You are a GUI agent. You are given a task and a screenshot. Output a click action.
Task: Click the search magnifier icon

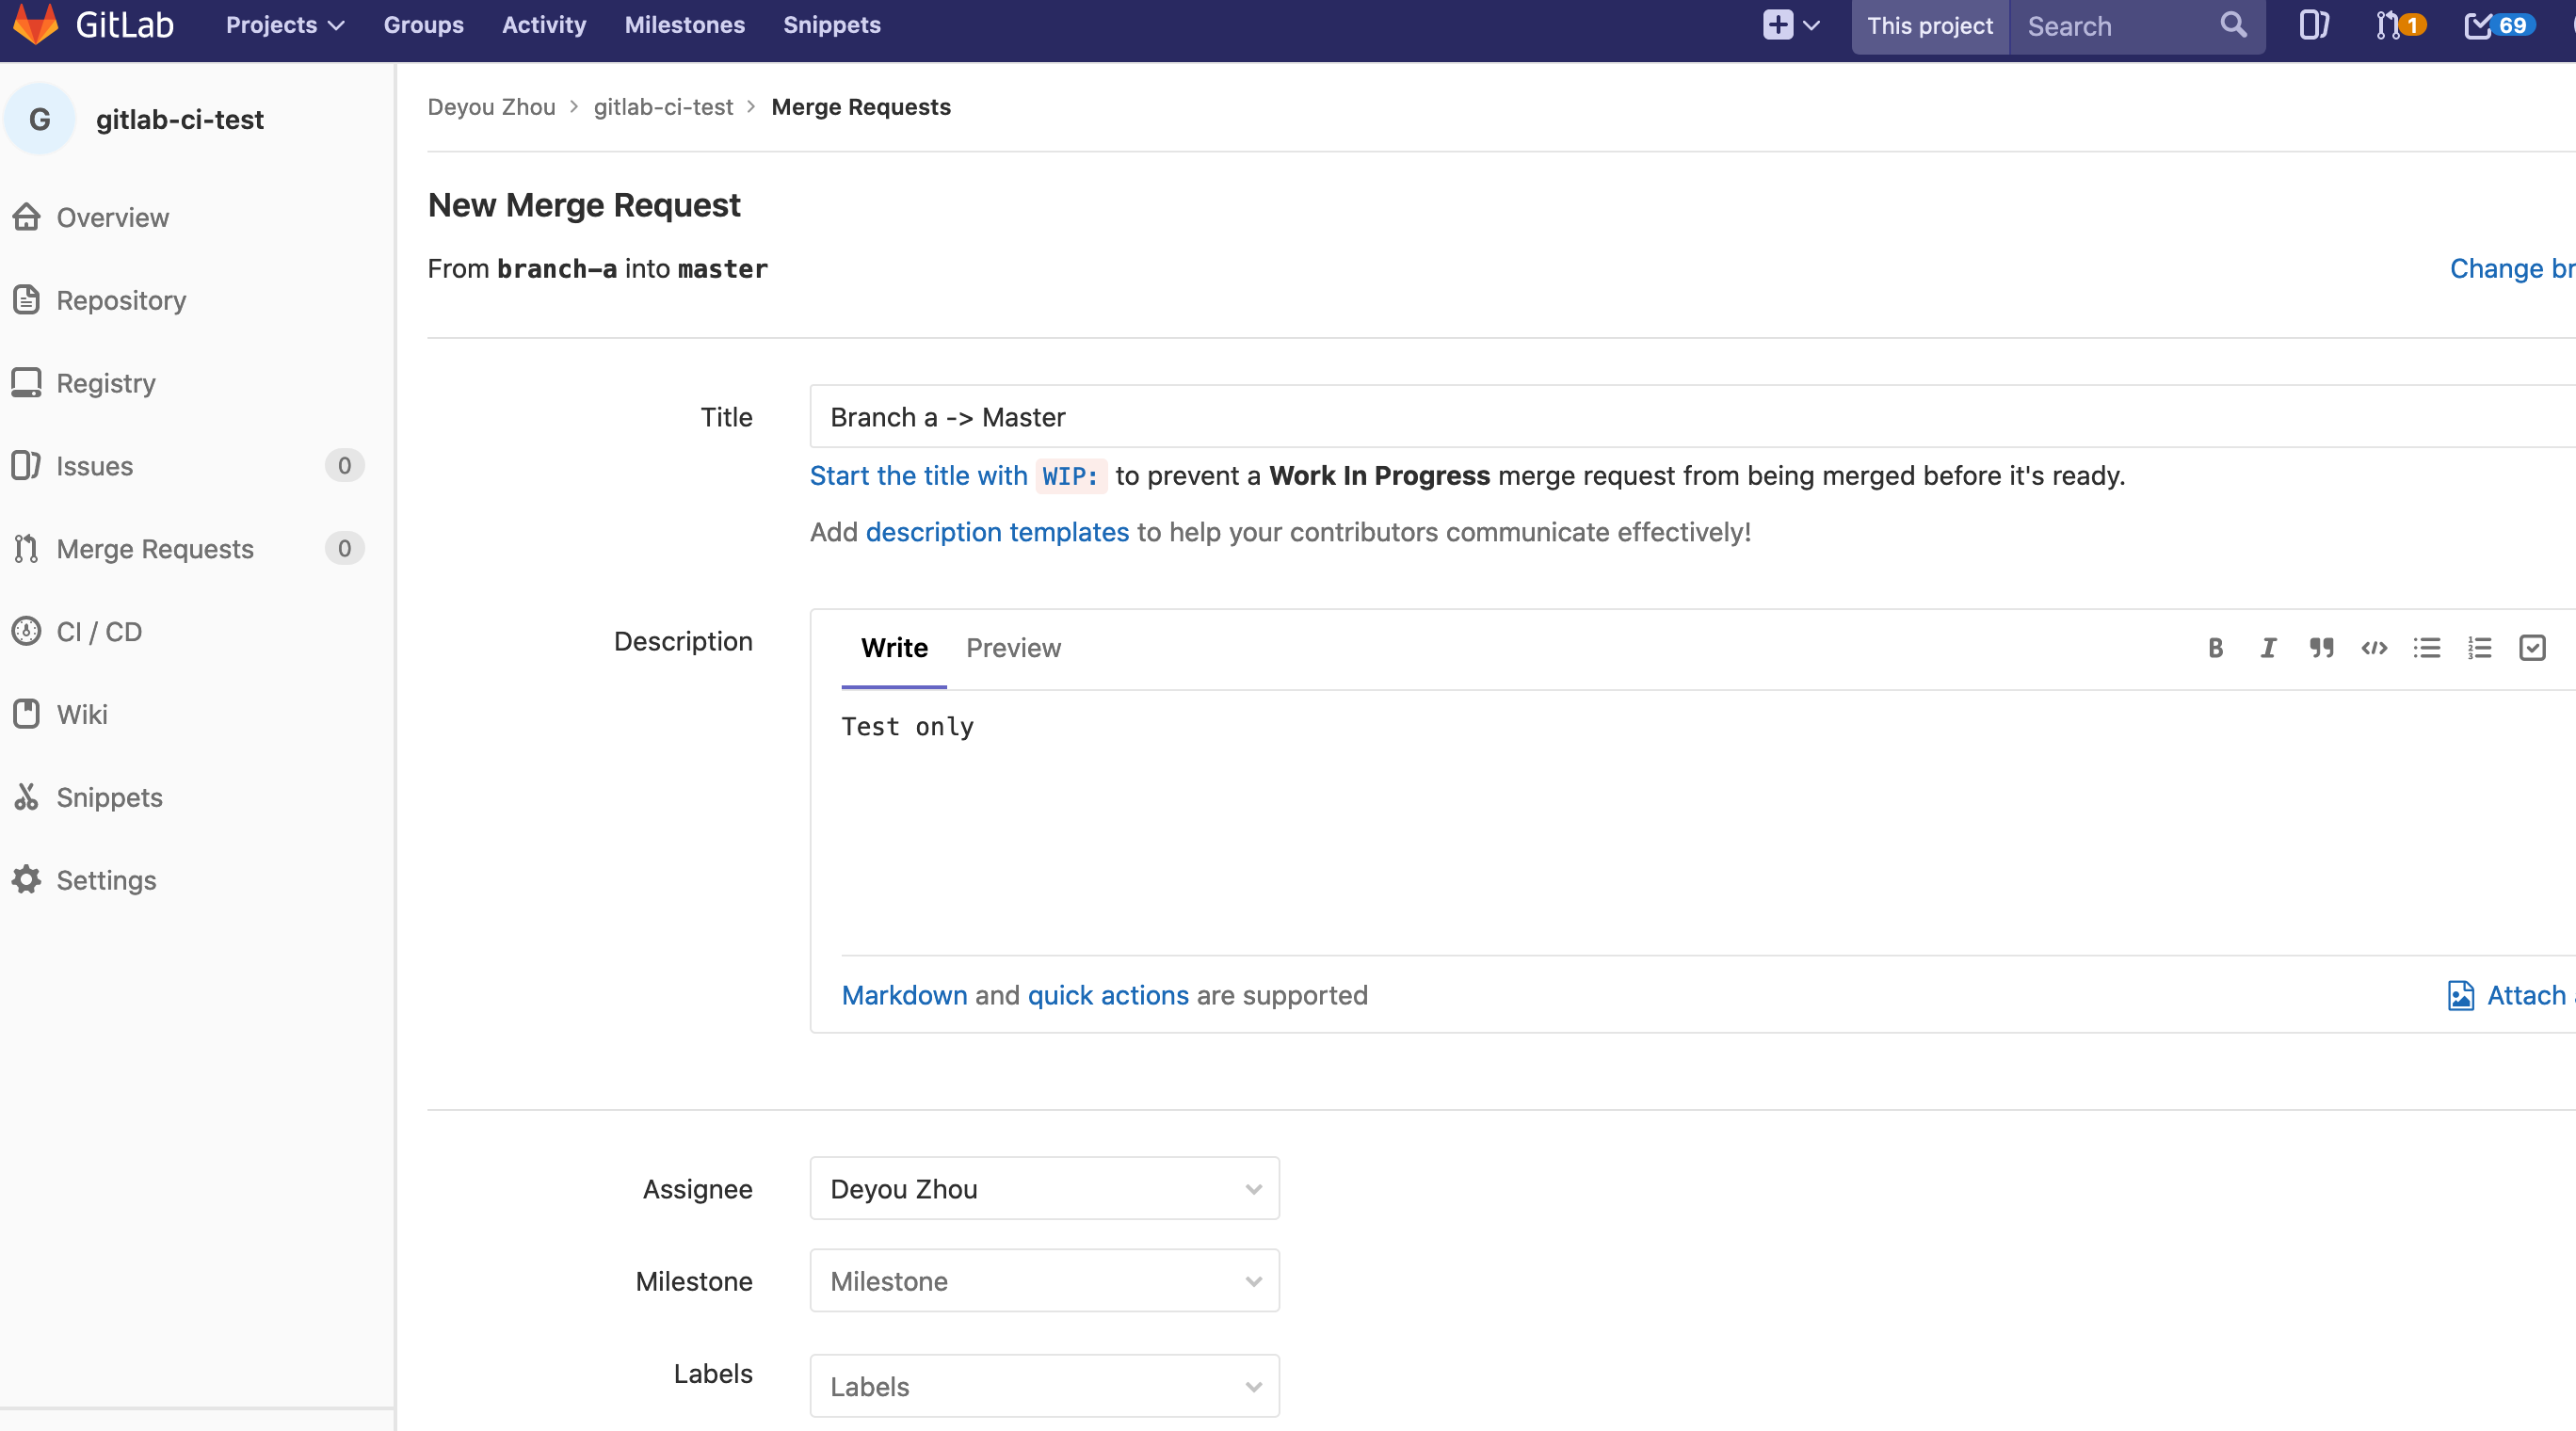[2233, 25]
